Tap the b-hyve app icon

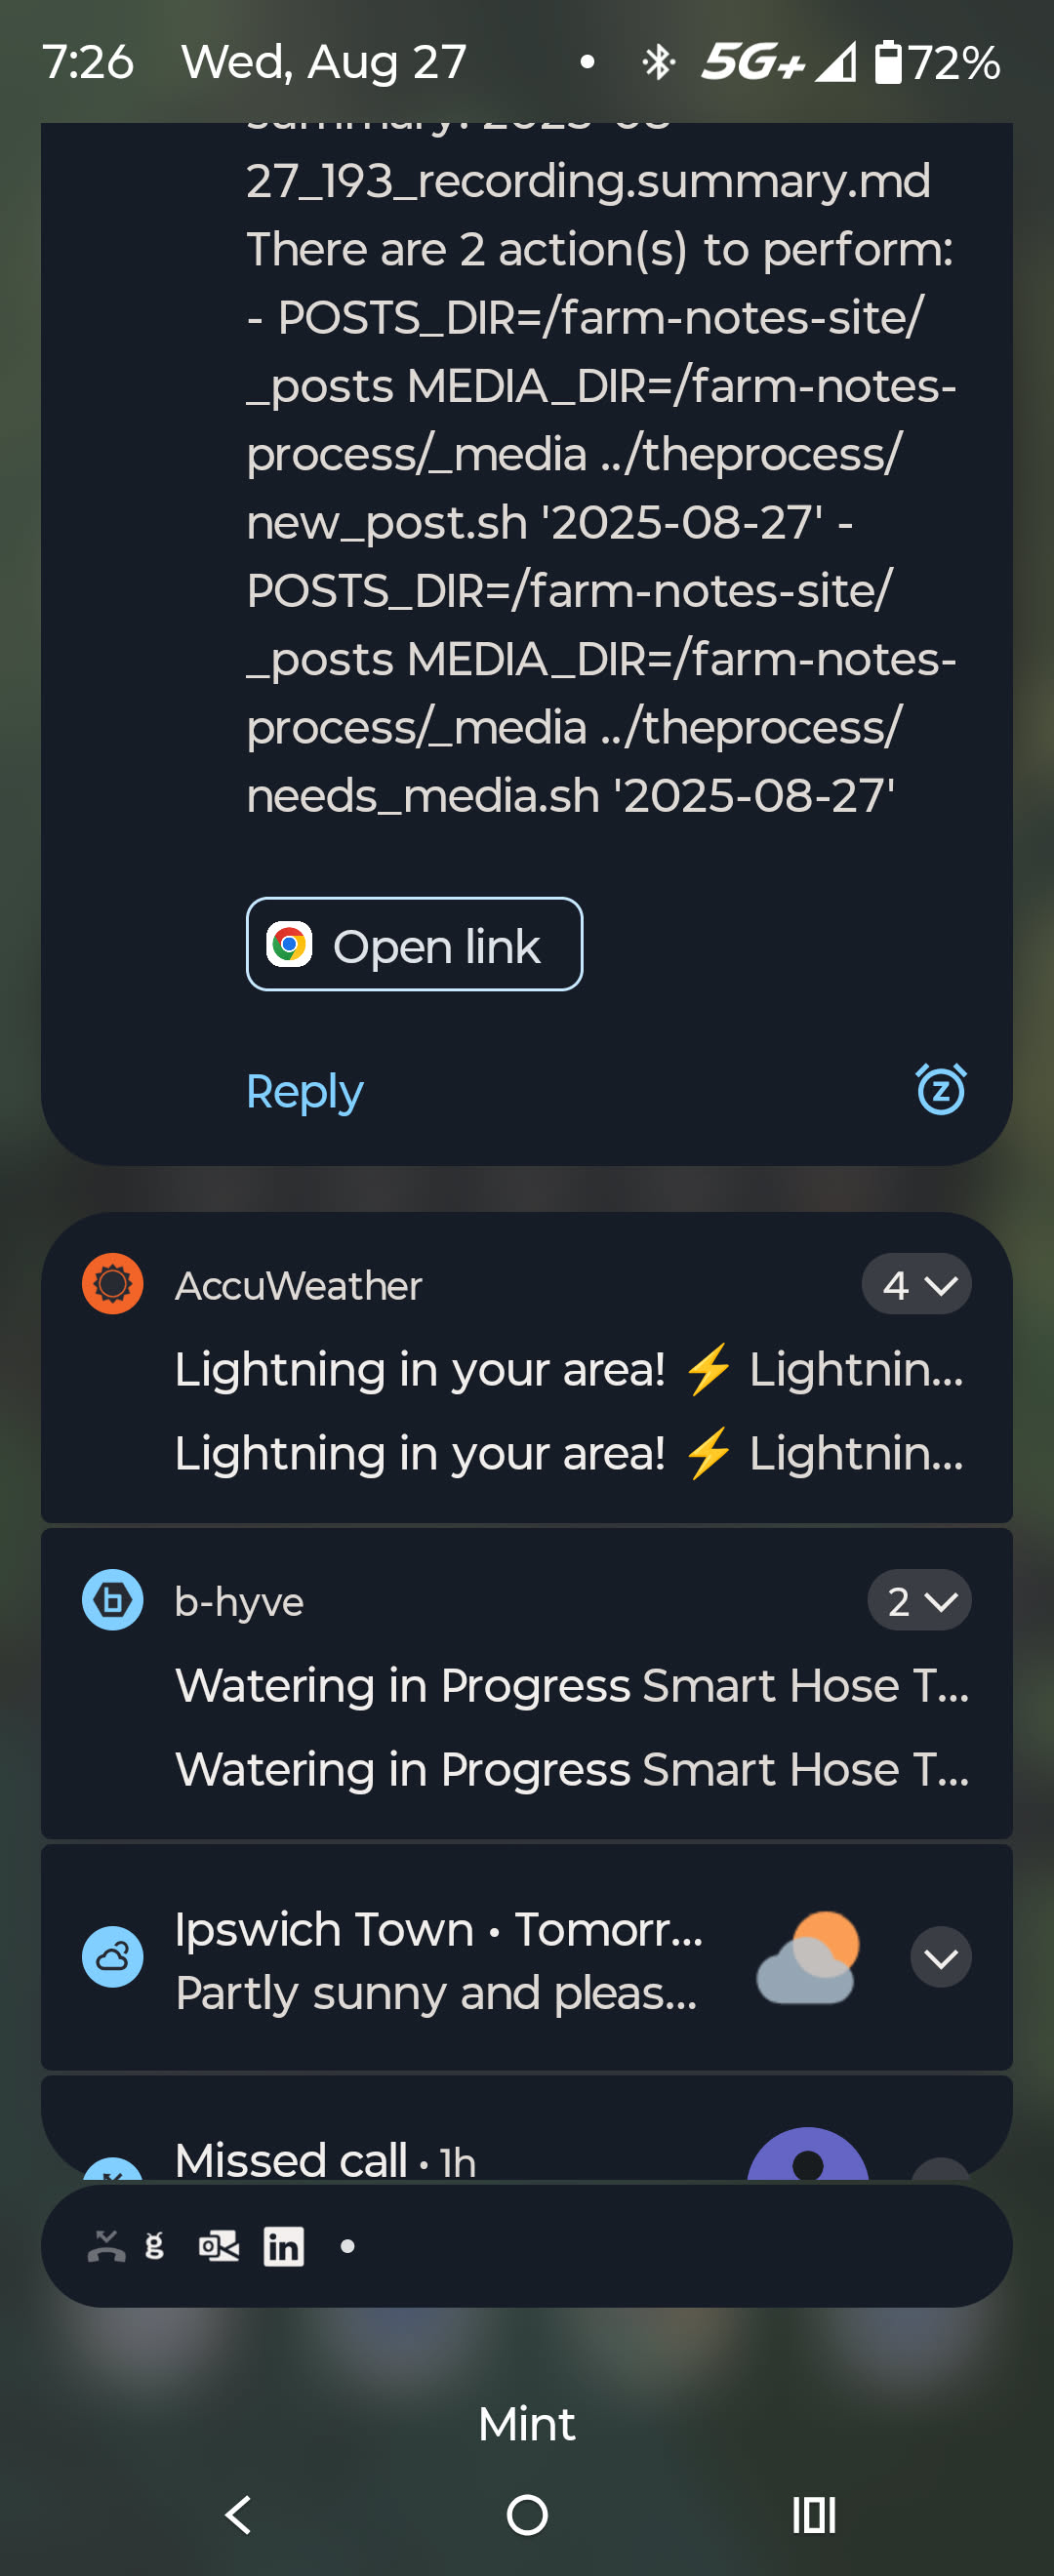[x=112, y=1599]
